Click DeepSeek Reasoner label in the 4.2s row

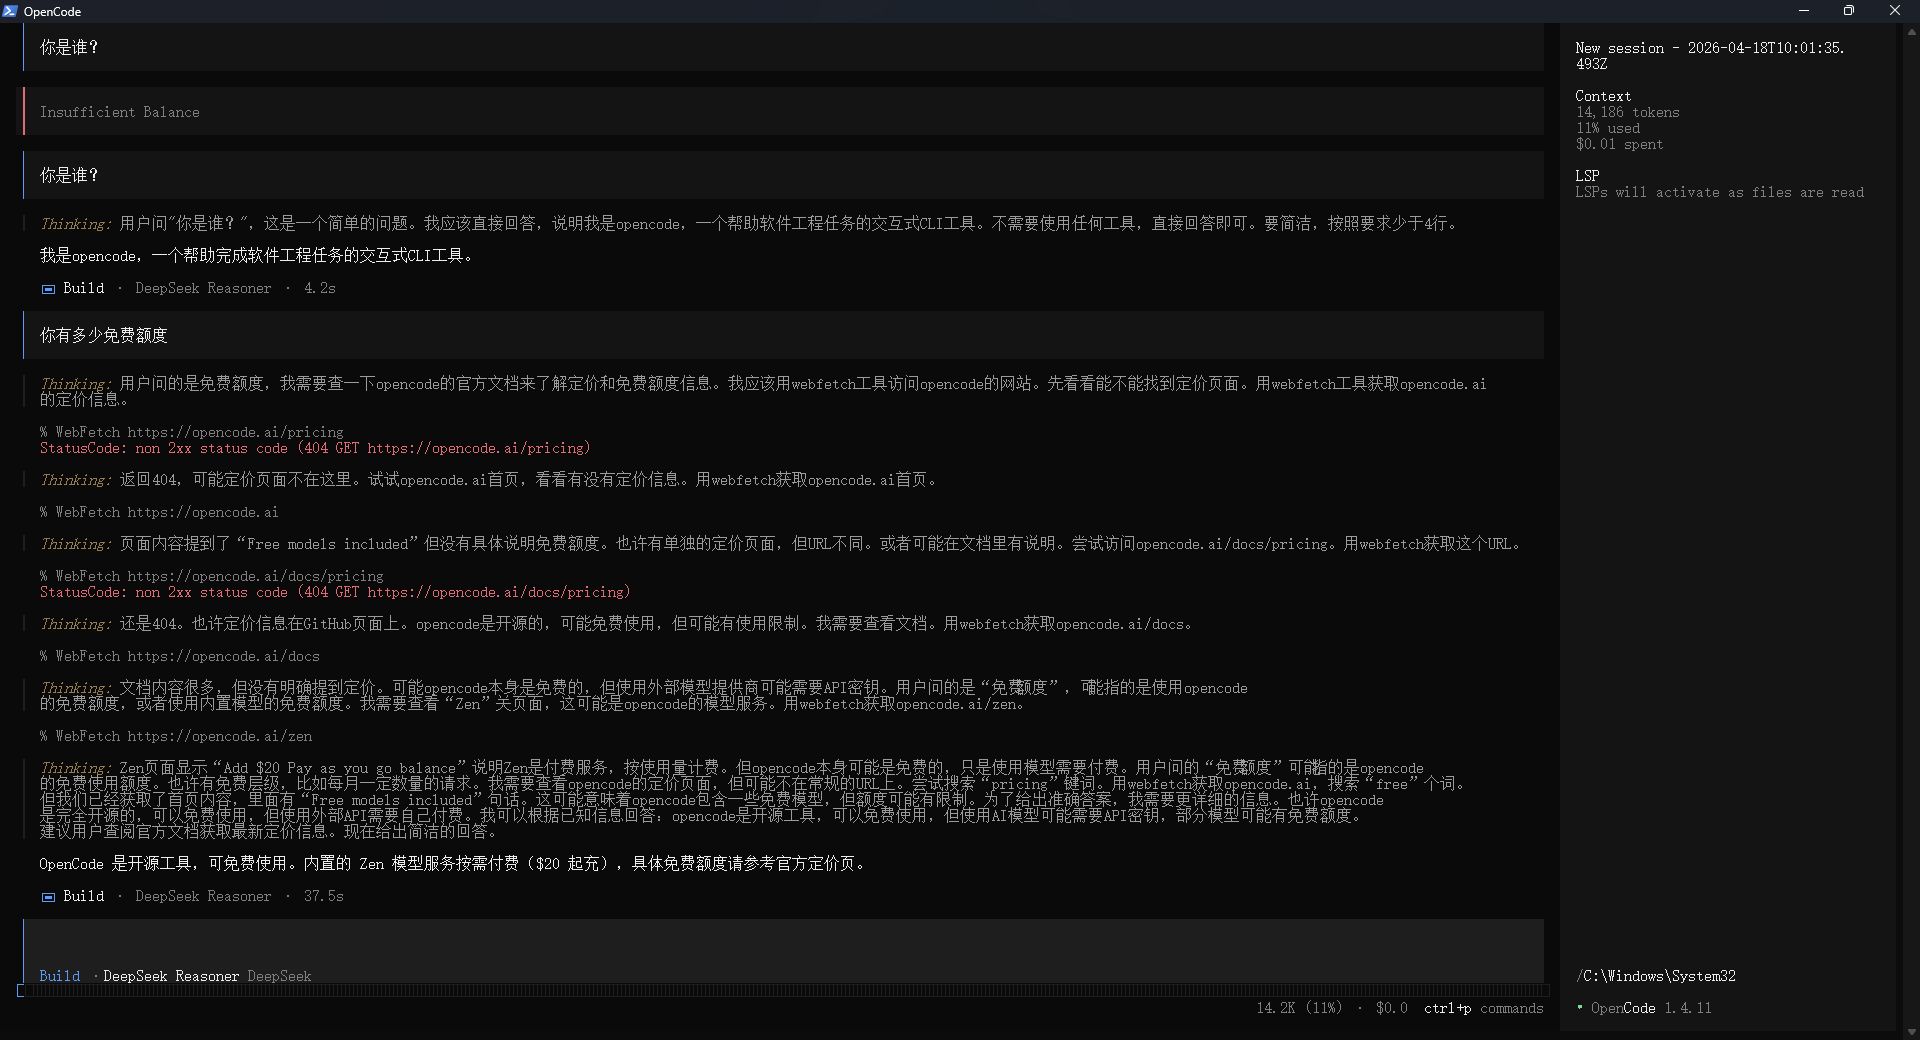tap(203, 288)
